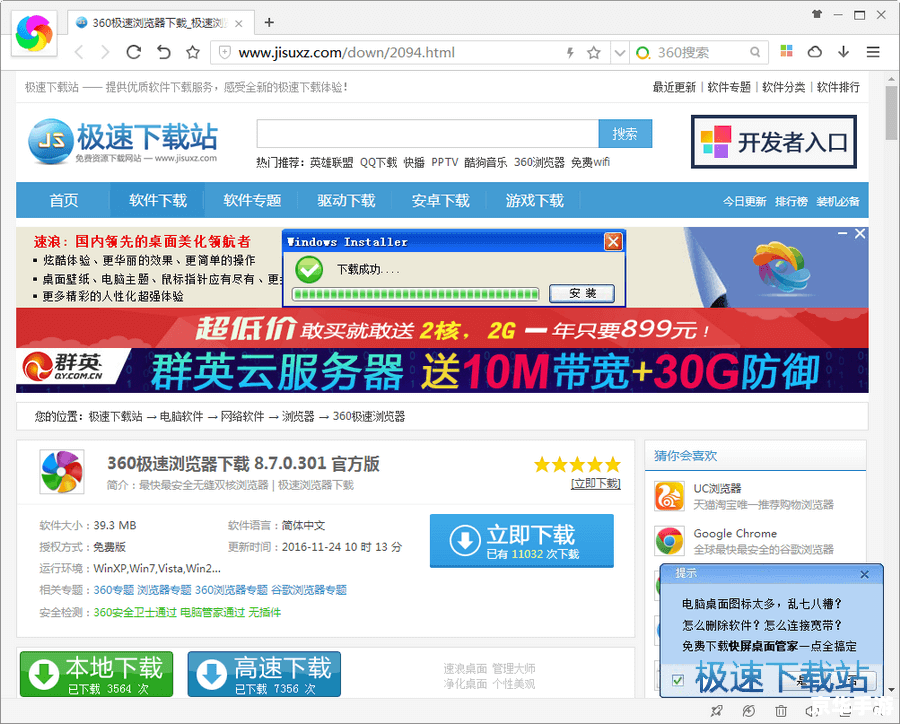The width and height of the screenshot is (900, 724).
Task: Click the green 本地下载 button
Action: [x=96, y=674]
